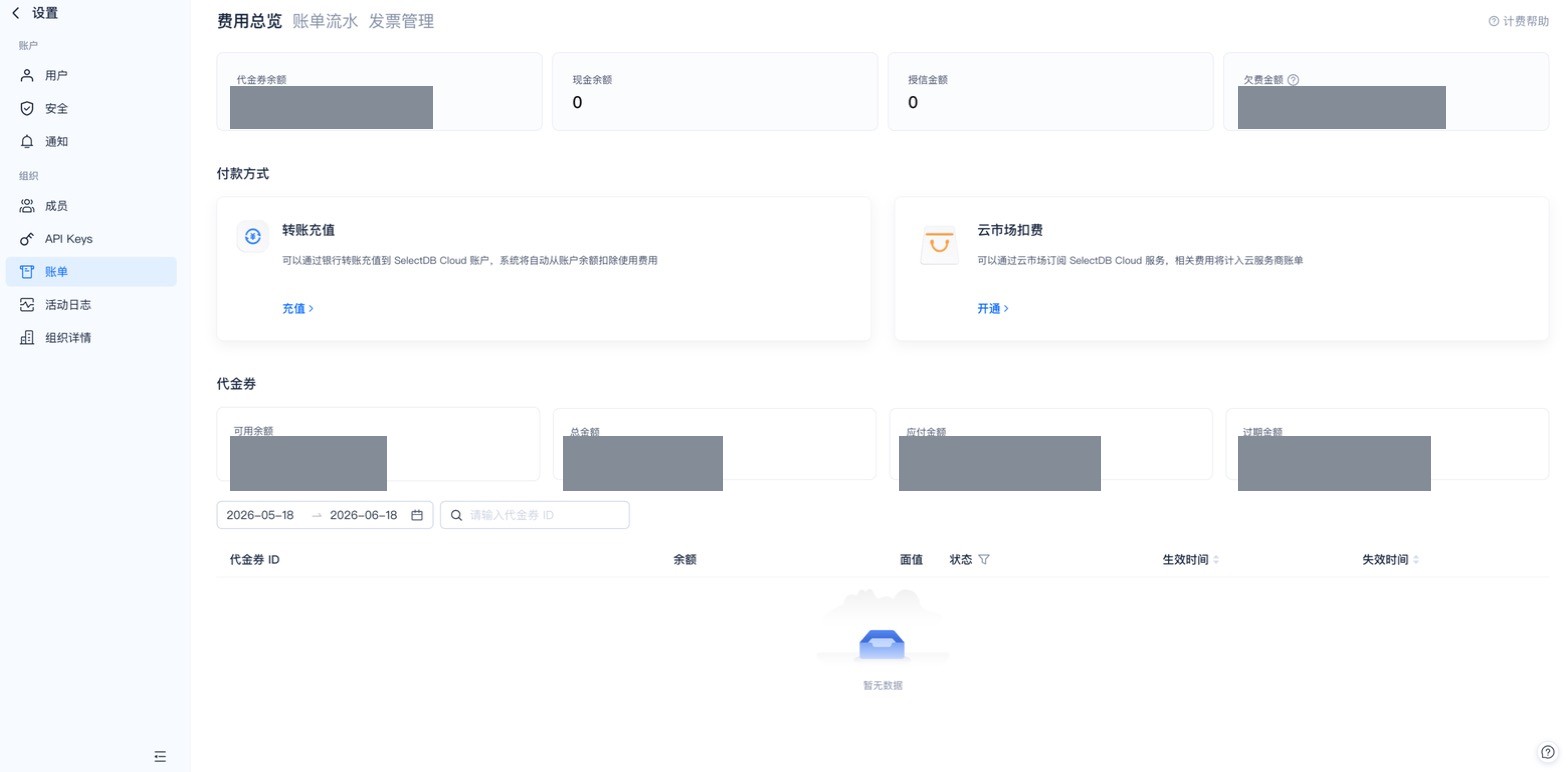Click the 余额 column header

(x=685, y=560)
